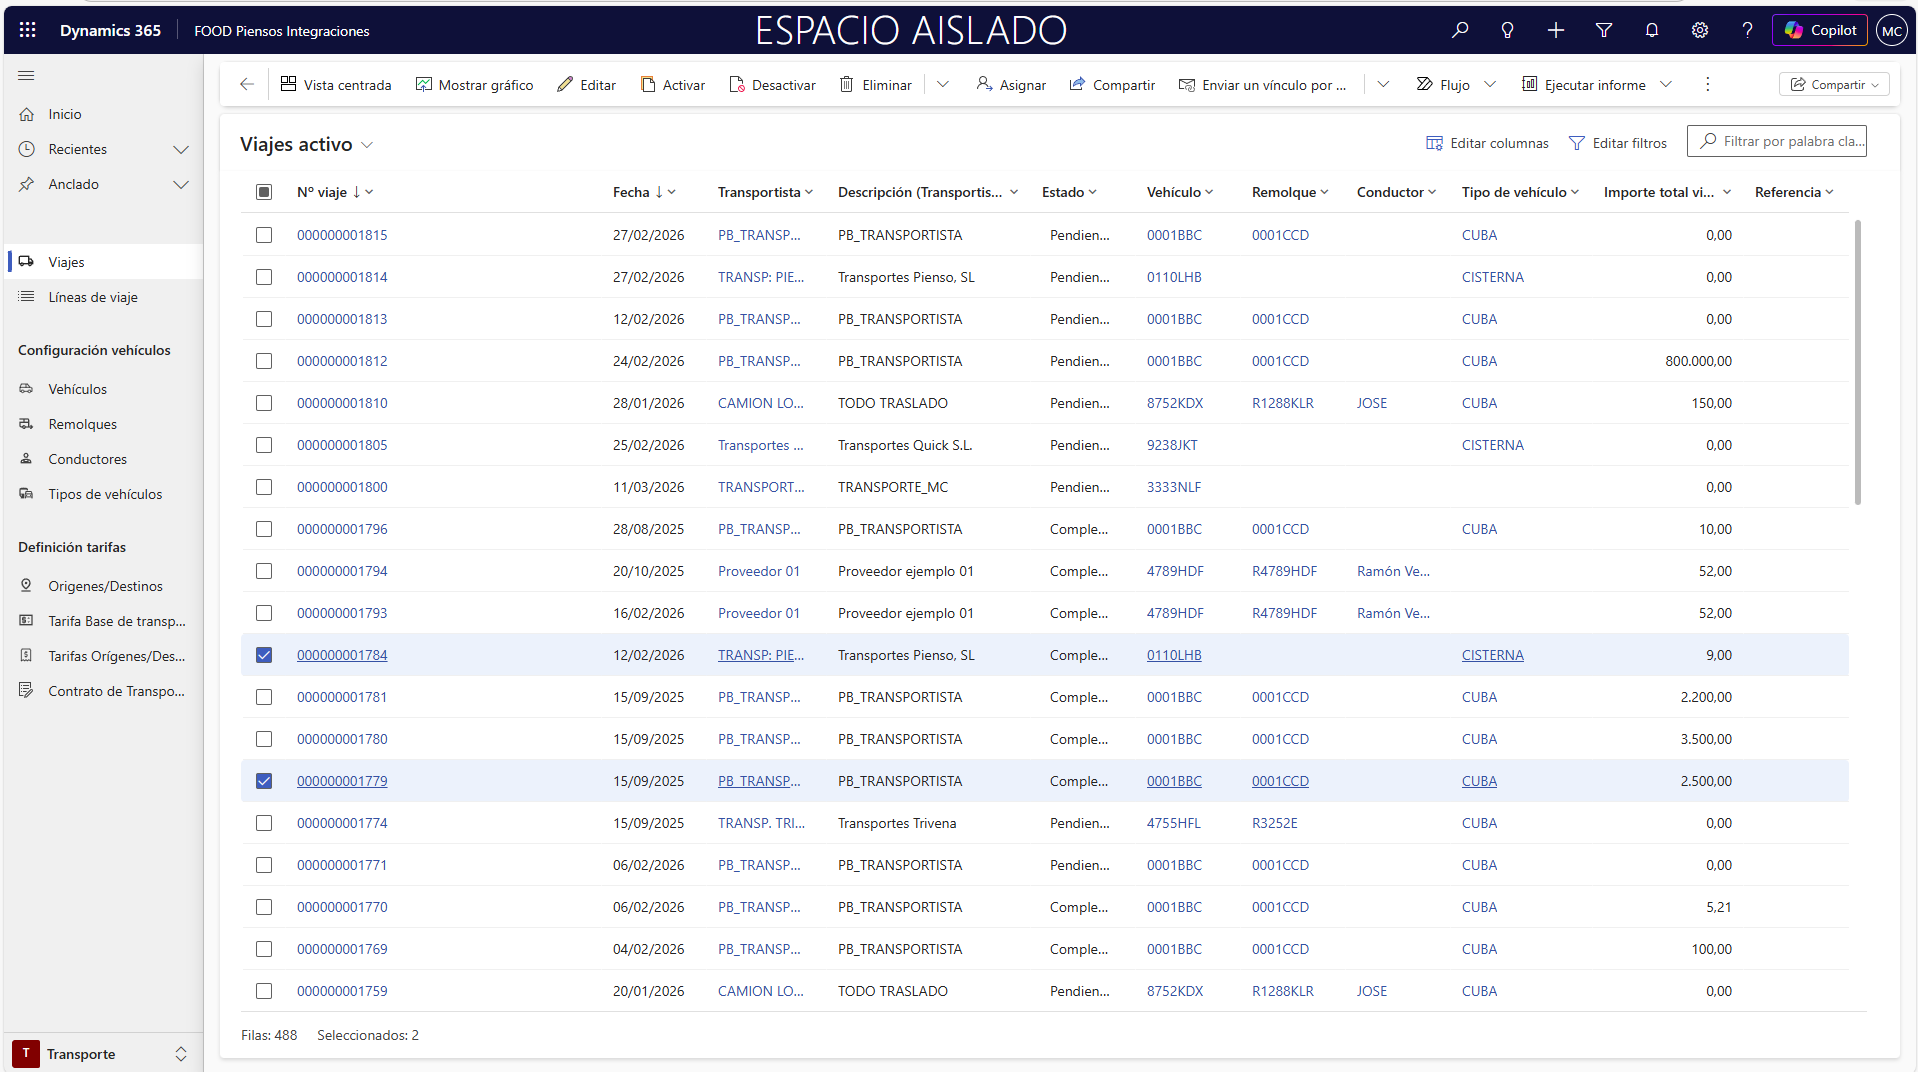Expand the Viajes activo view selector
The height and width of the screenshot is (1072, 1918).
pyautogui.click(x=367, y=145)
